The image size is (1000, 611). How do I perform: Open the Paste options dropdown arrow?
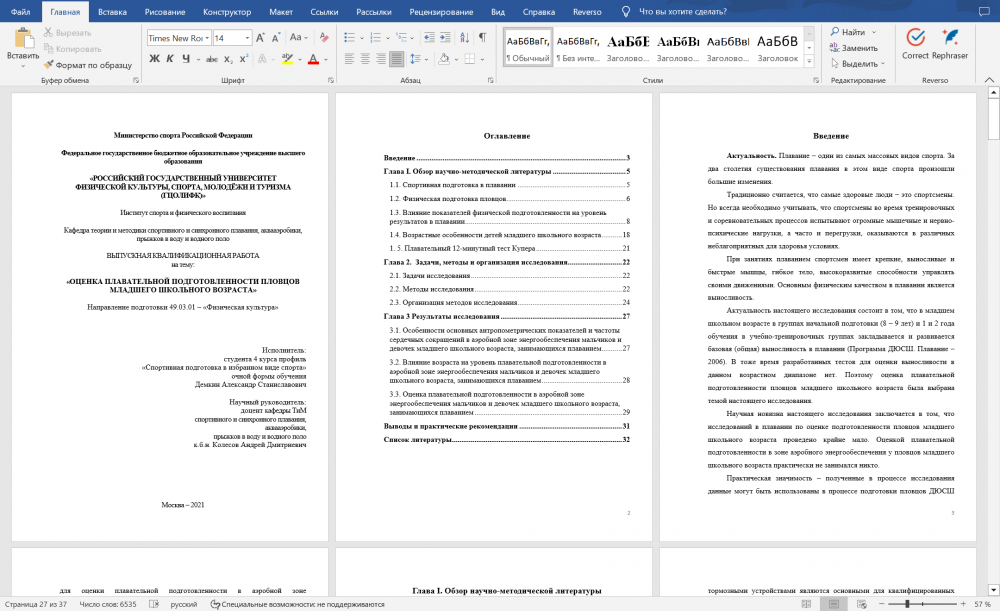pos(23,66)
